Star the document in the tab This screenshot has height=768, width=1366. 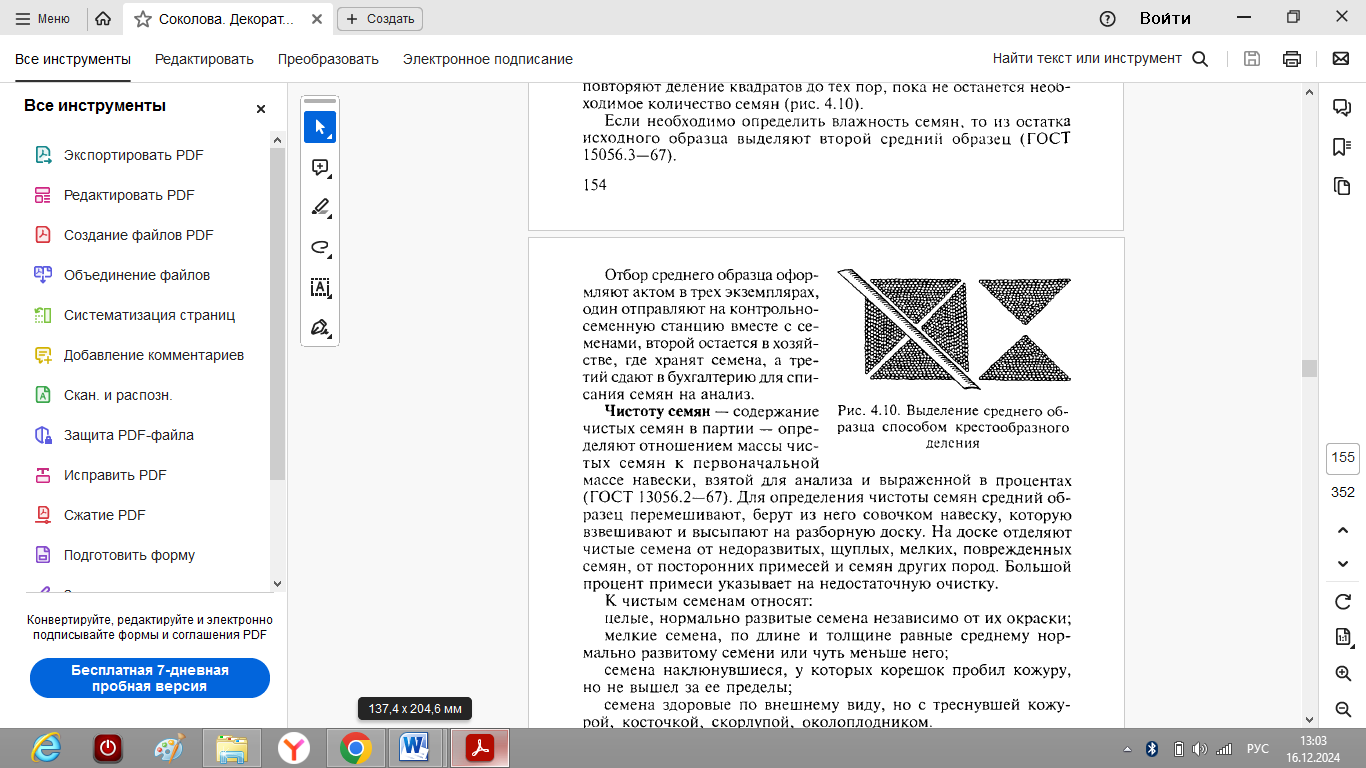pos(143,18)
